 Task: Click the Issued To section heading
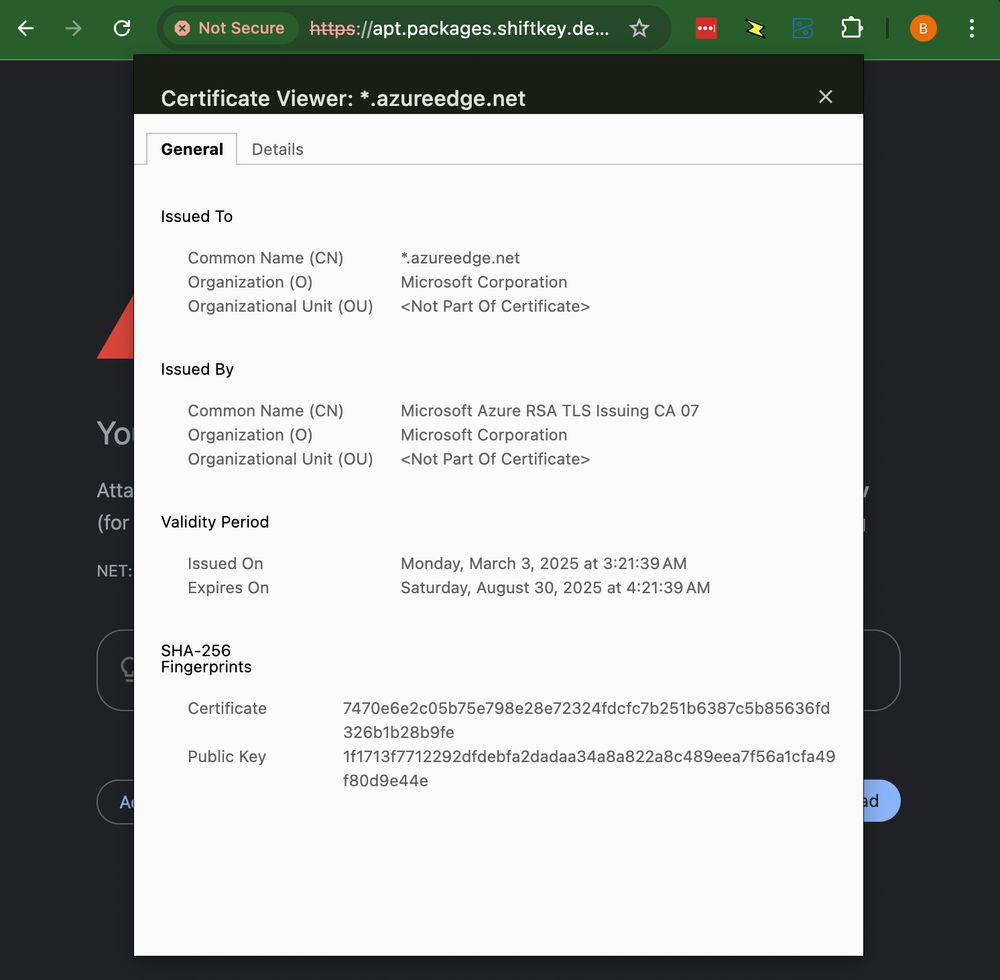[196, 216]
